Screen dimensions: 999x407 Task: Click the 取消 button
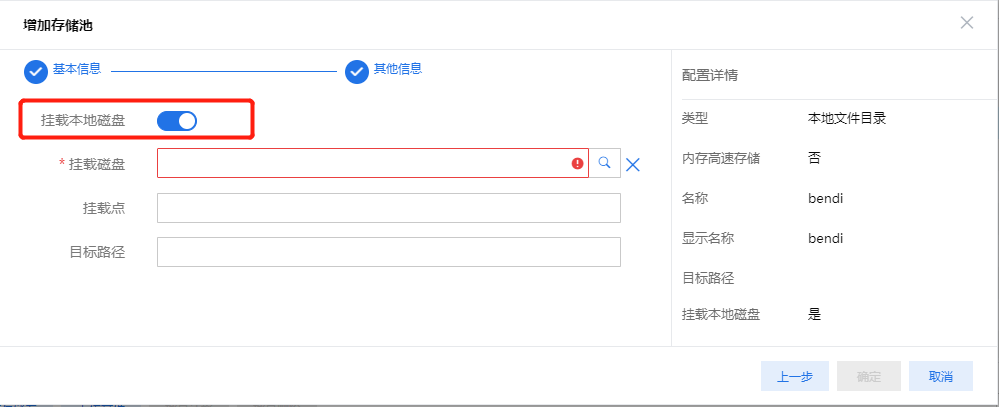[940, 377]
